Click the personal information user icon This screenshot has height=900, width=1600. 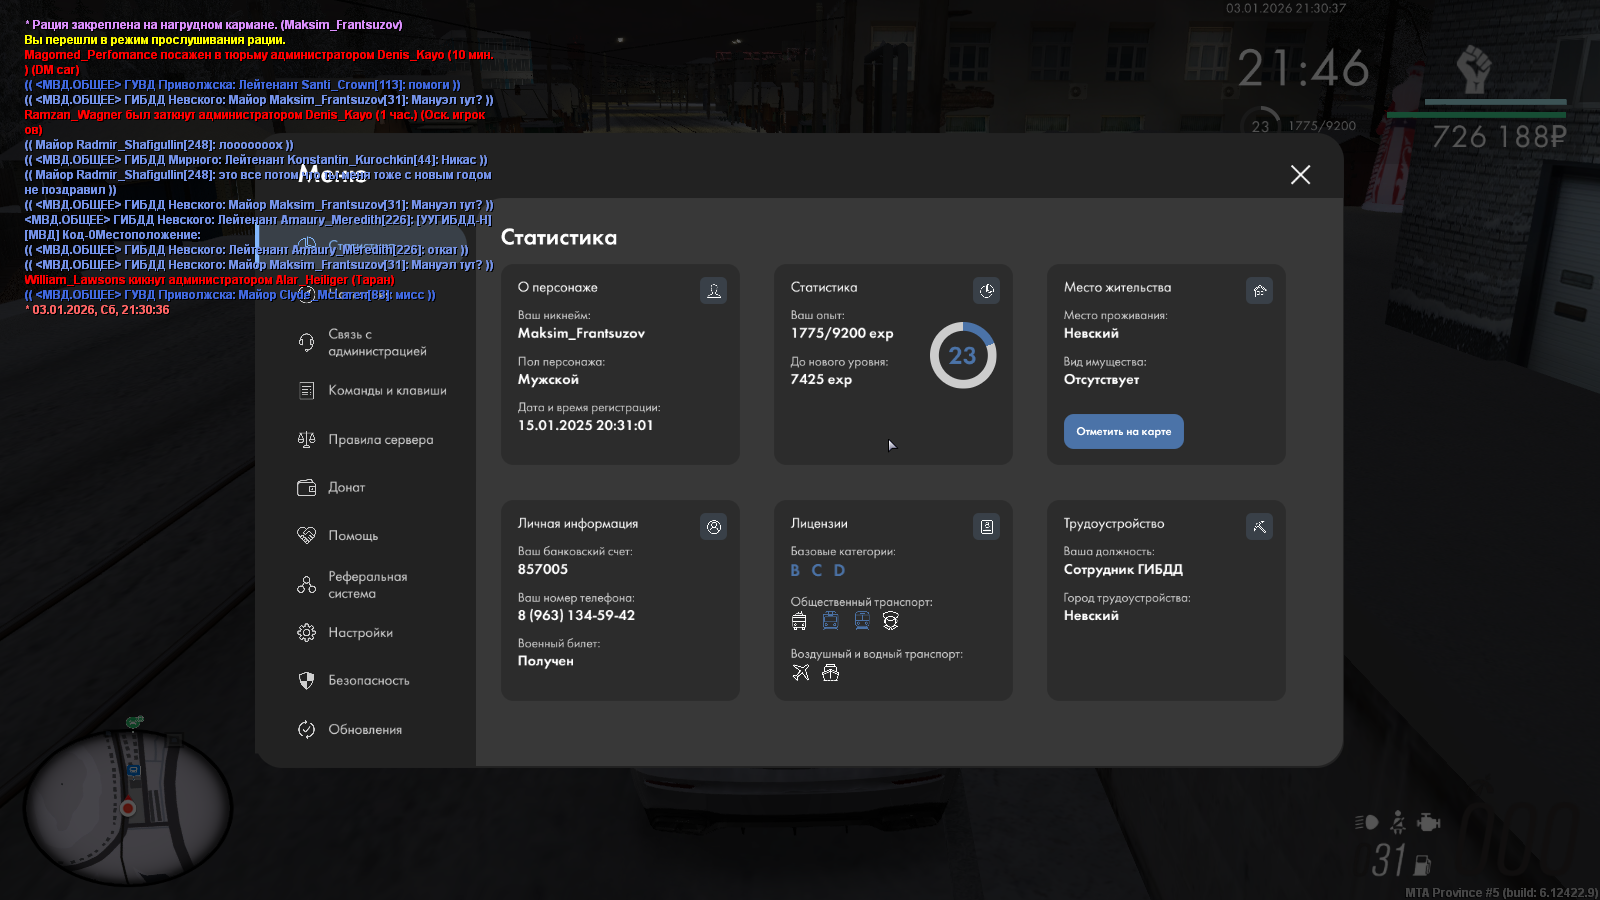713,527
